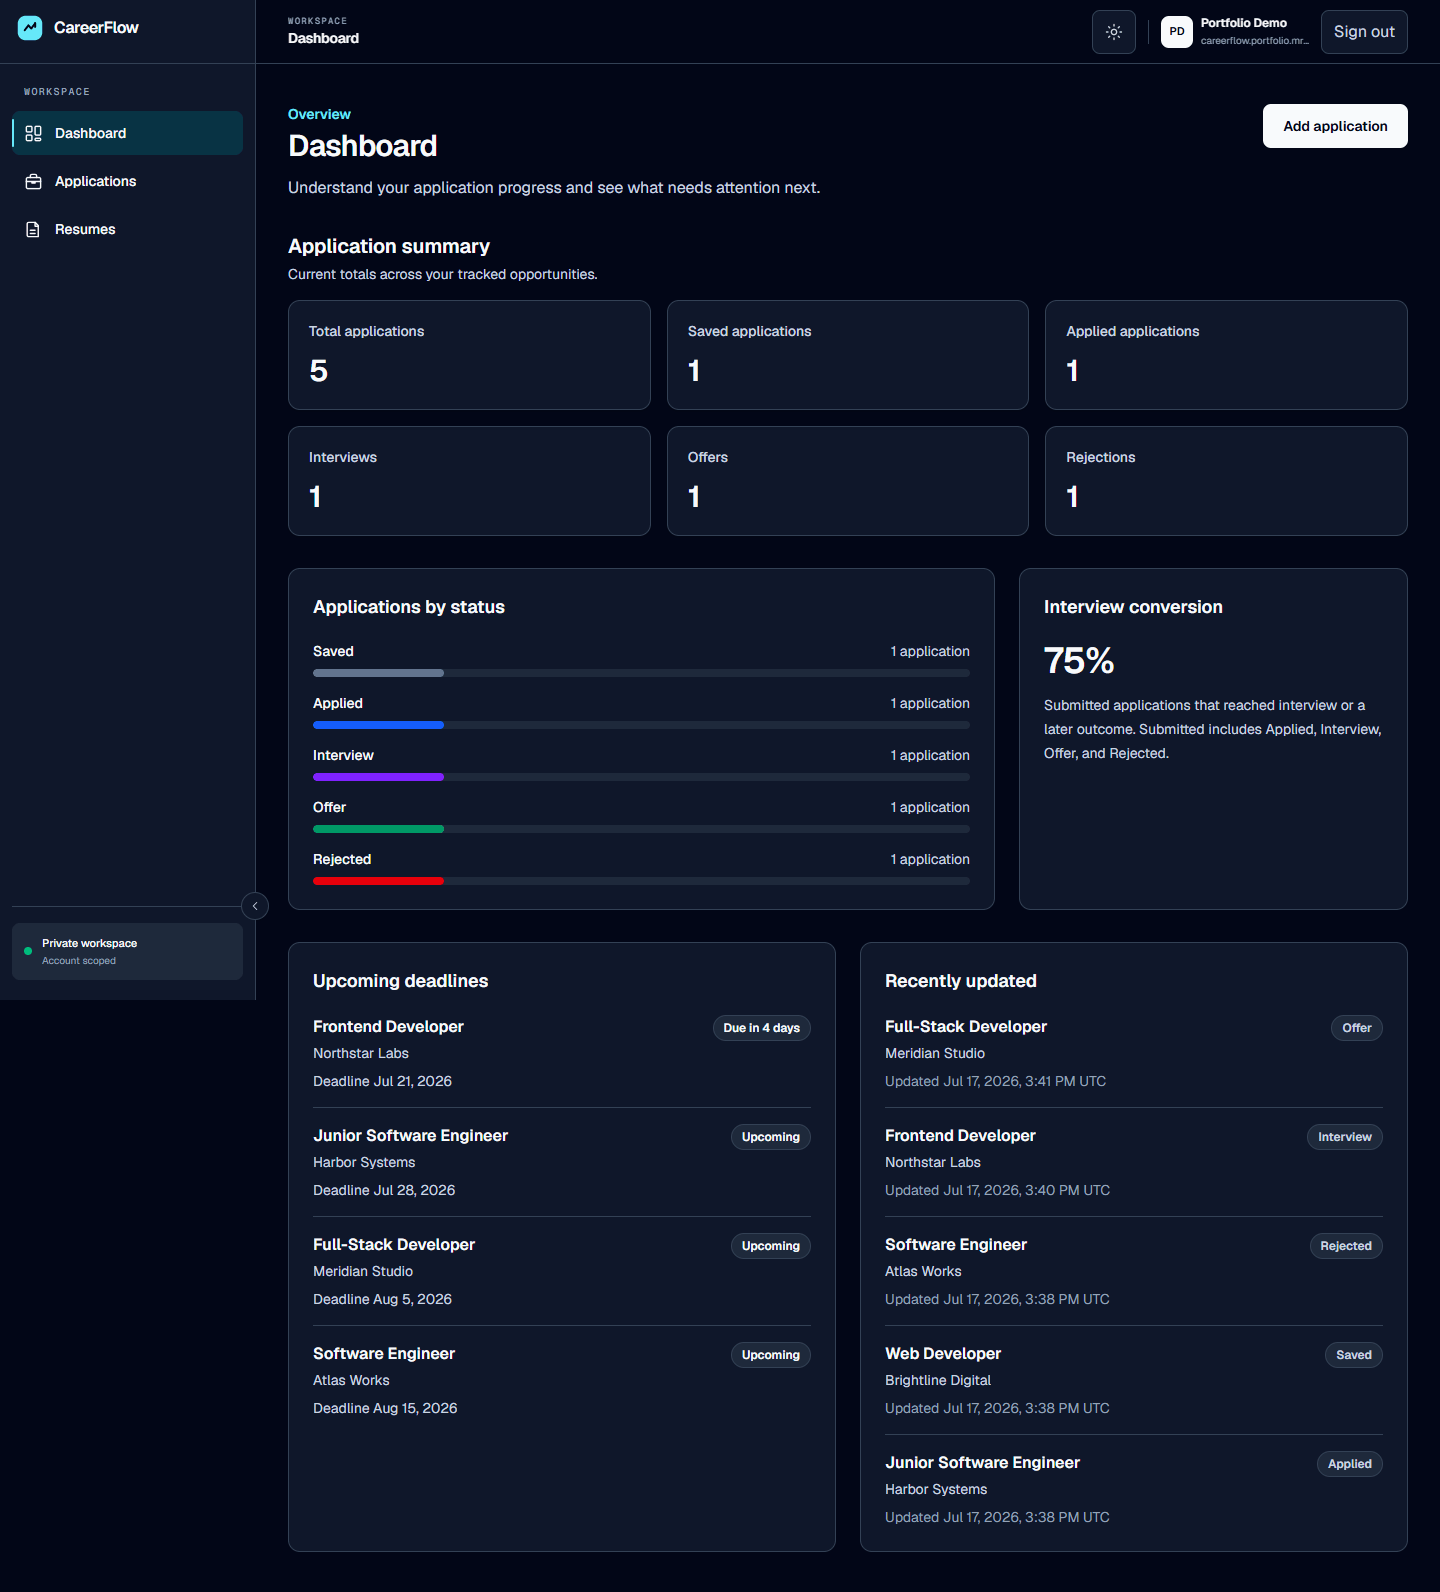Click the Recently updated heading
This screenshot has width=1440, height=1592.
point(960,981)
